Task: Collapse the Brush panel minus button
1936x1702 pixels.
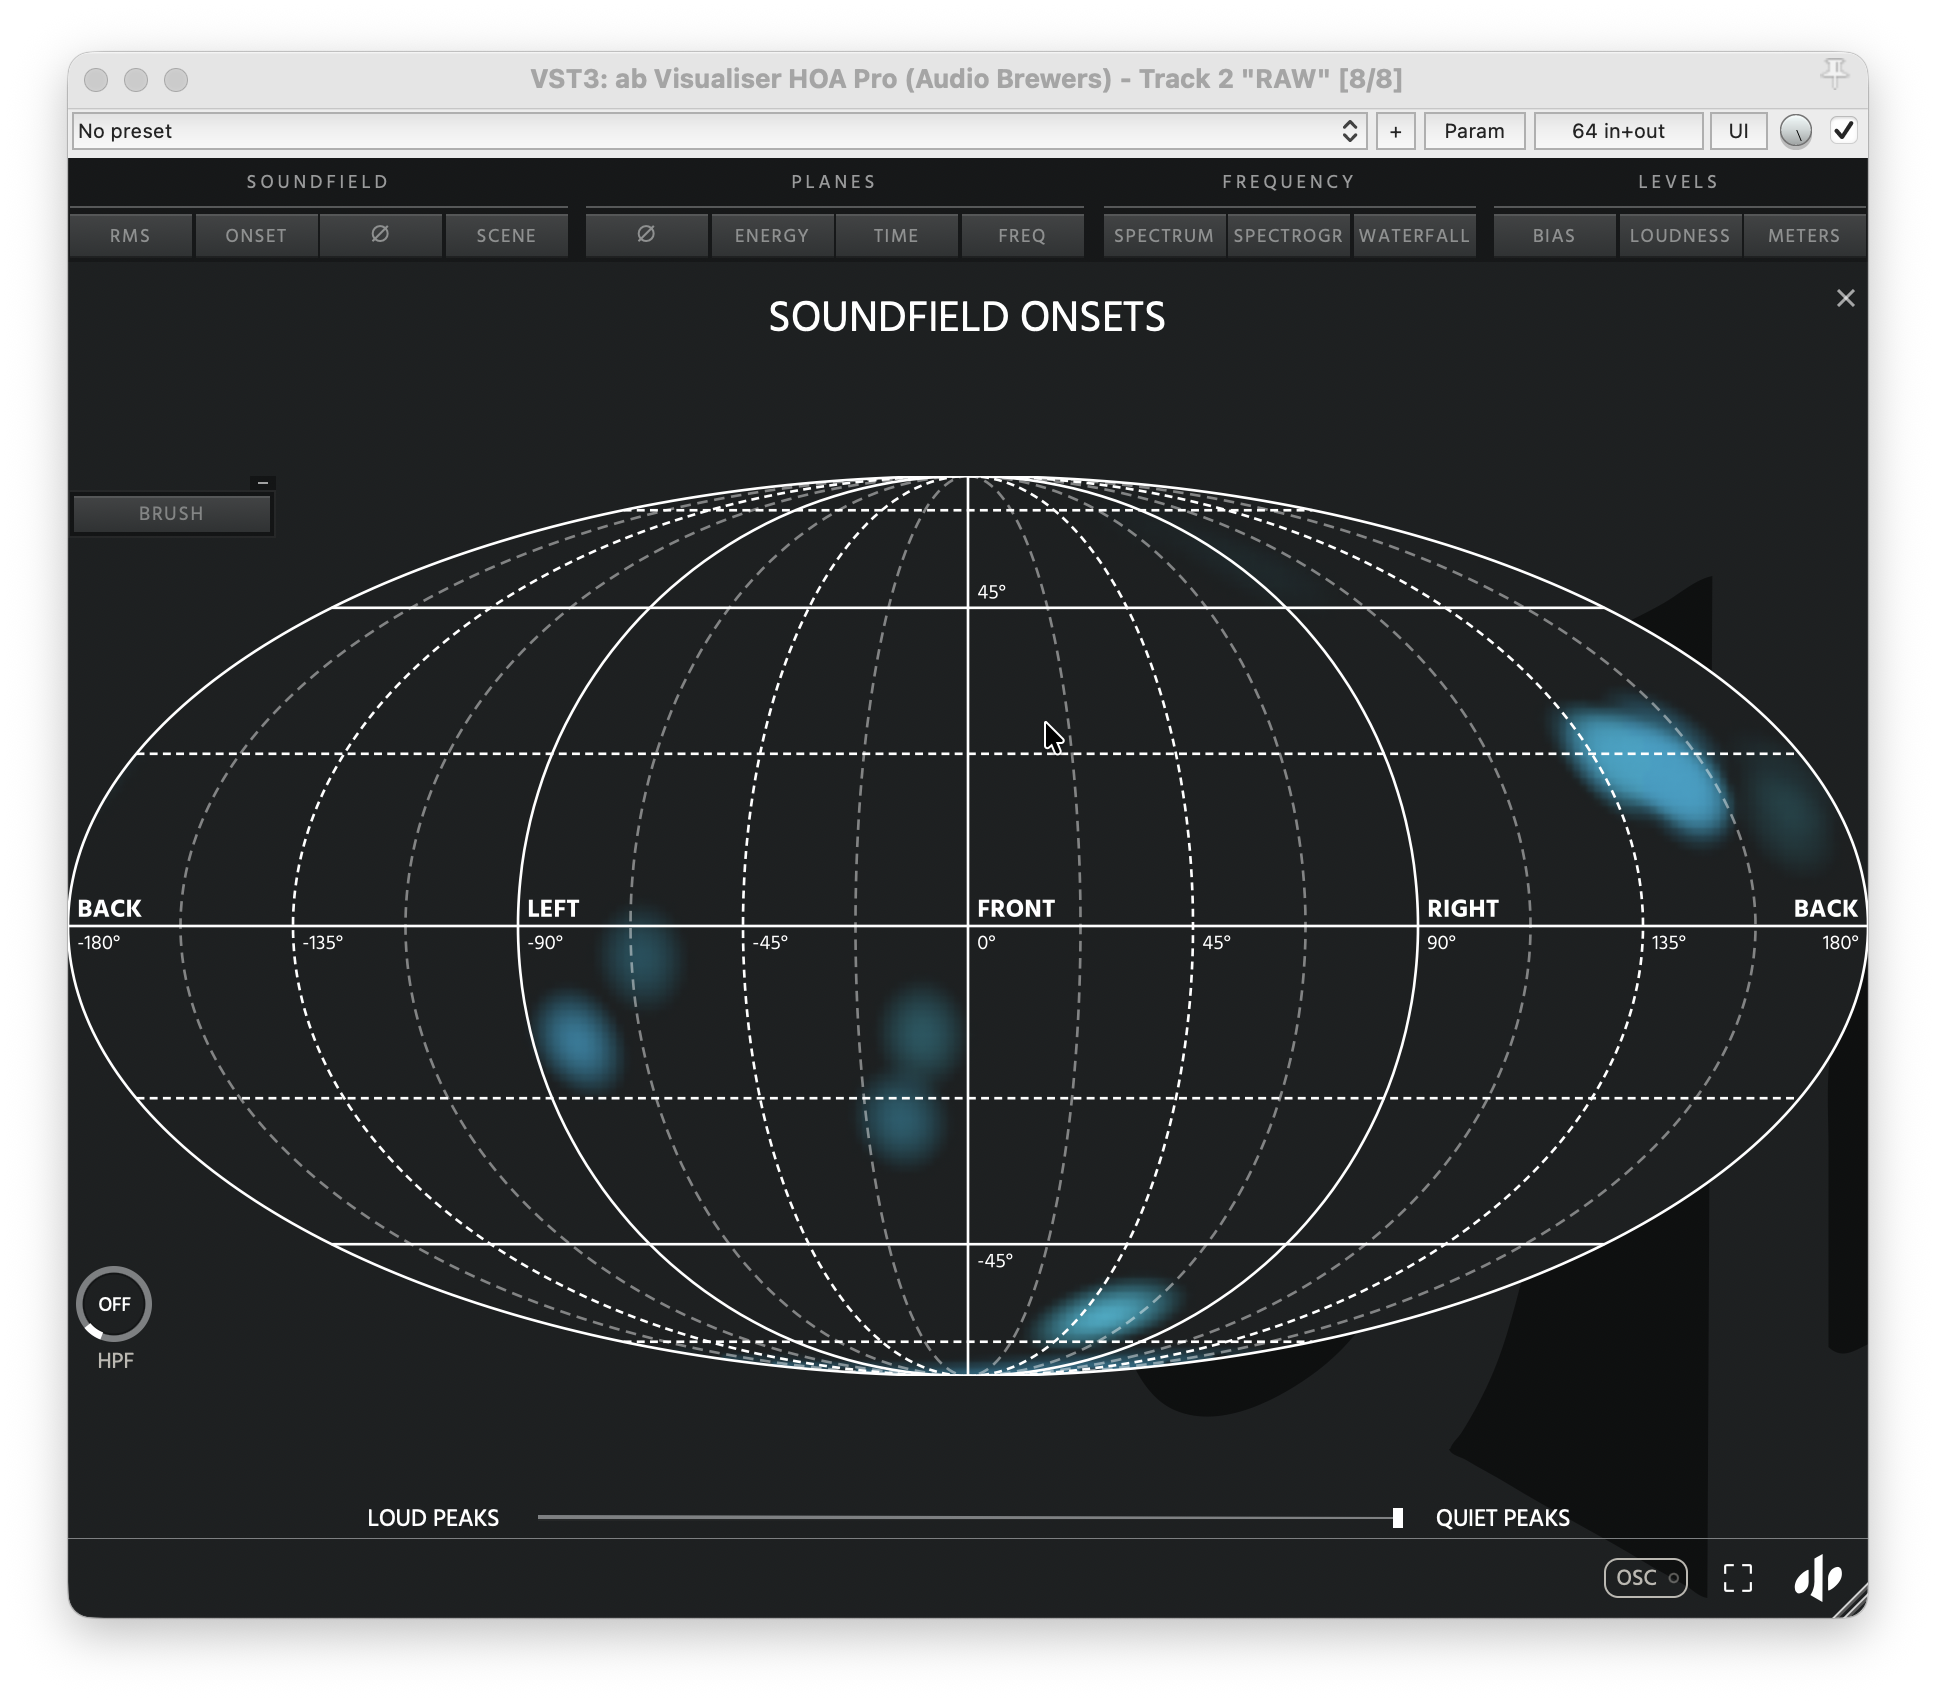Action: [x=263, y=483]
